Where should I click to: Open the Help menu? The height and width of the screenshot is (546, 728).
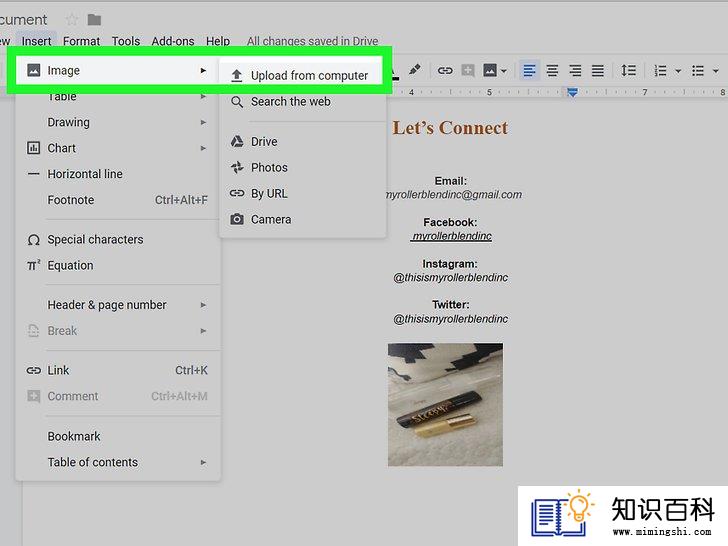218,41
